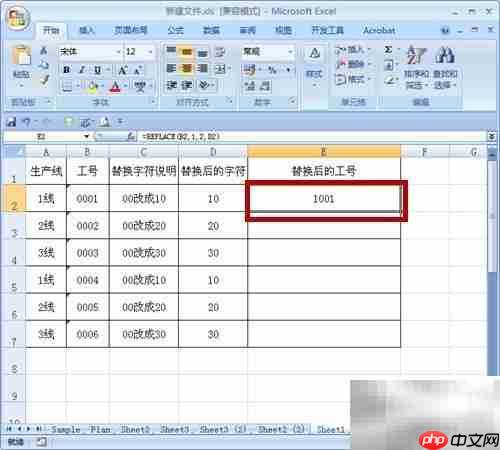Click the Undo arrow in quick access toolbar
The height and width of the screenshot is (450, 500).
click(26, 122)
